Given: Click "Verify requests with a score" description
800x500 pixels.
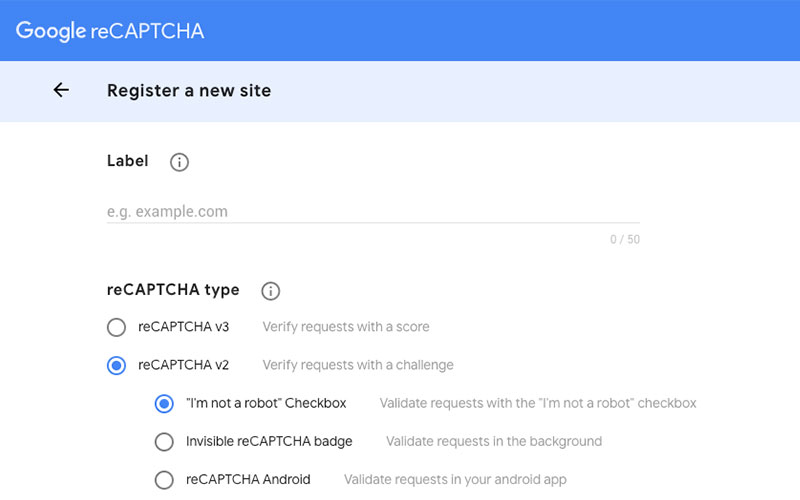Looking at the screenshot, I should tap(346, 327).
